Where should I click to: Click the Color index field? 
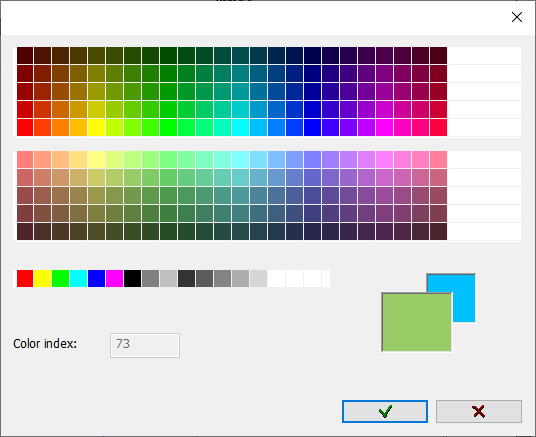pos(145,345)
